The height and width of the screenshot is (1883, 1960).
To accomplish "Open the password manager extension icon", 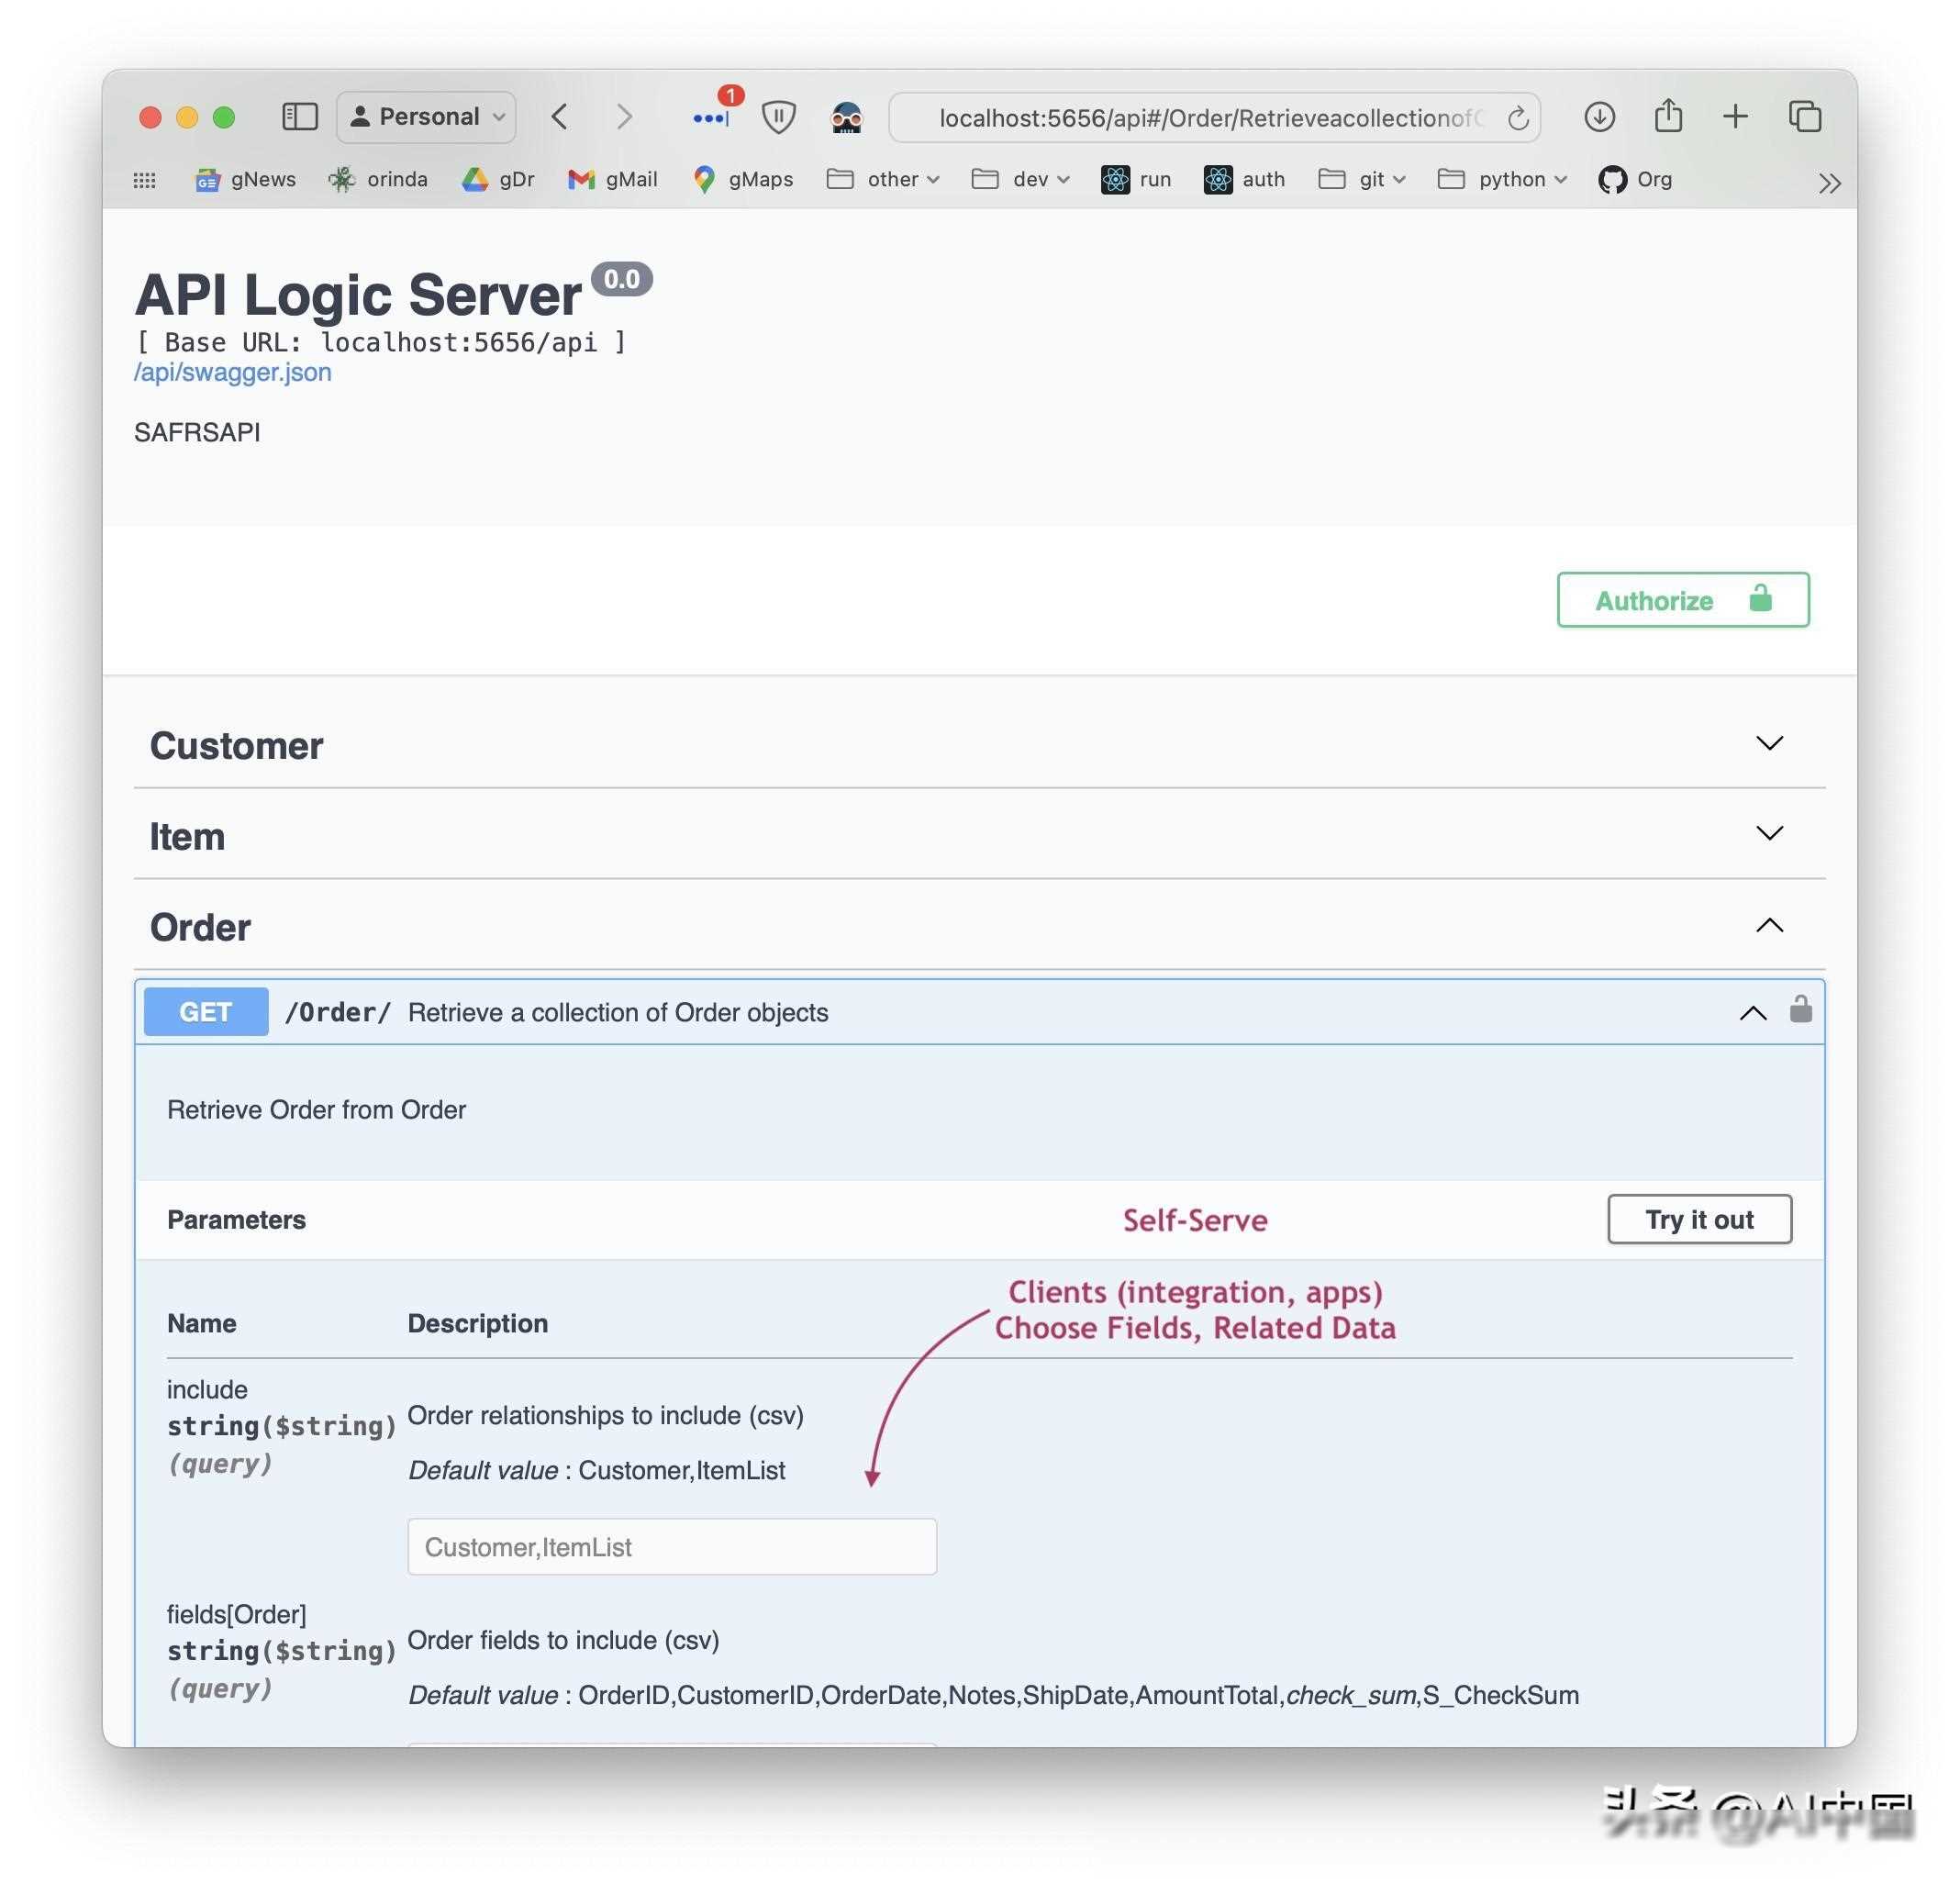I will [x=712, y=117].
